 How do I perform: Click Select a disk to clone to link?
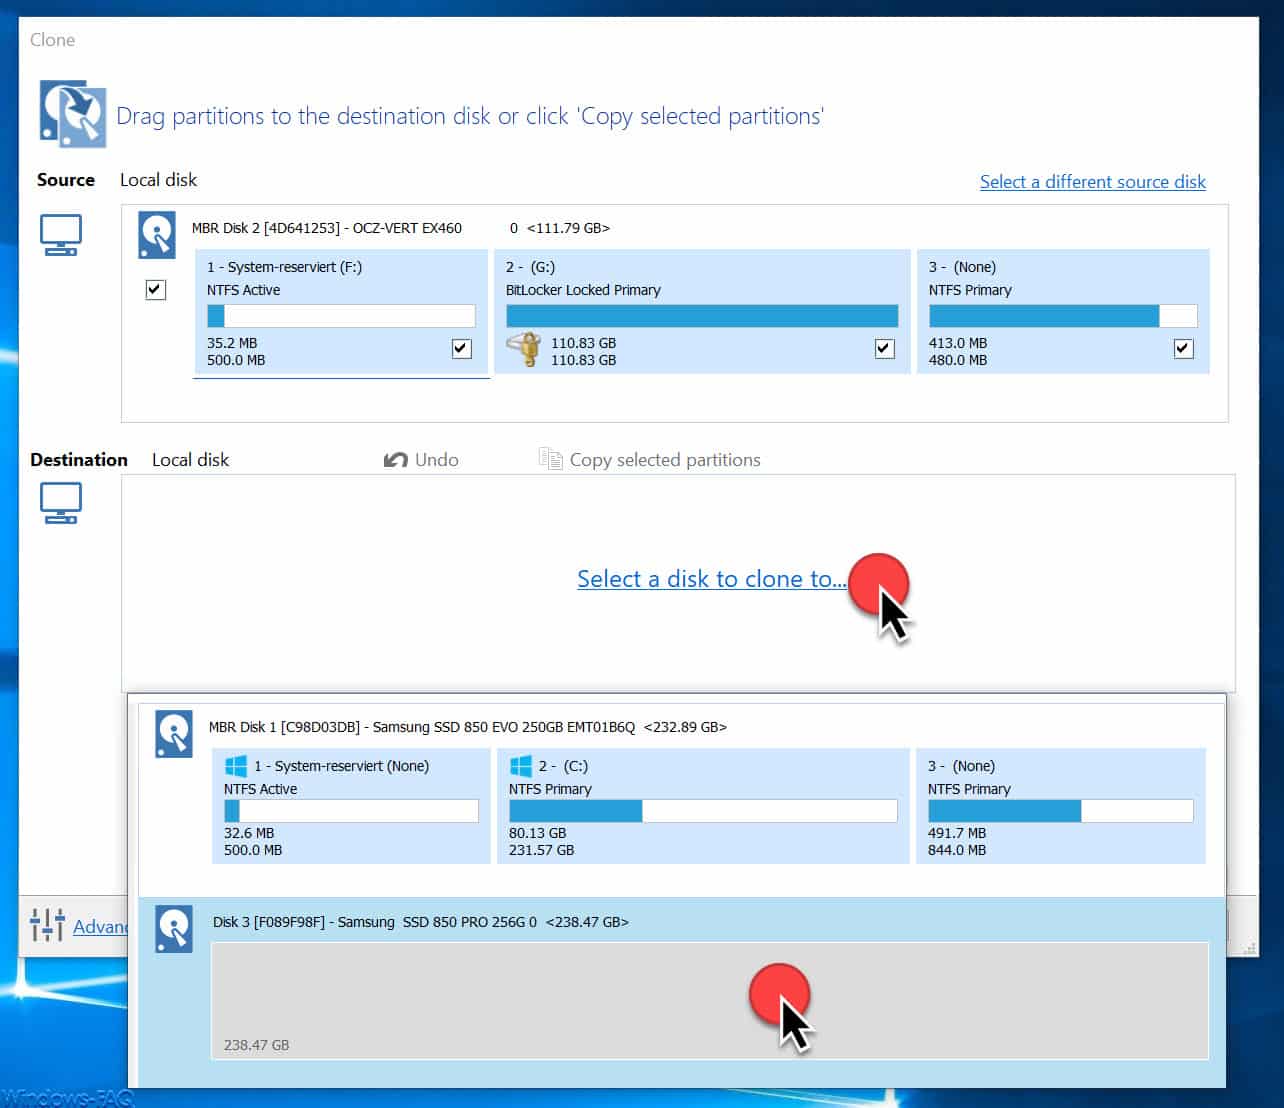(x=711, y=579)
